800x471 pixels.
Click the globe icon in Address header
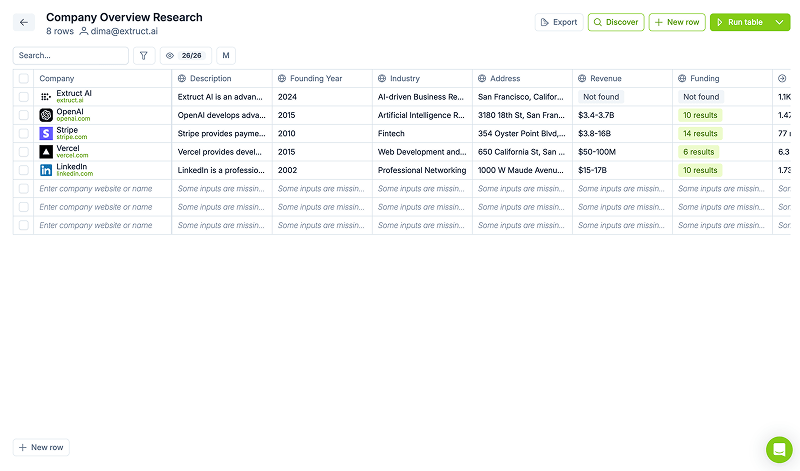[x=482, y=79]
